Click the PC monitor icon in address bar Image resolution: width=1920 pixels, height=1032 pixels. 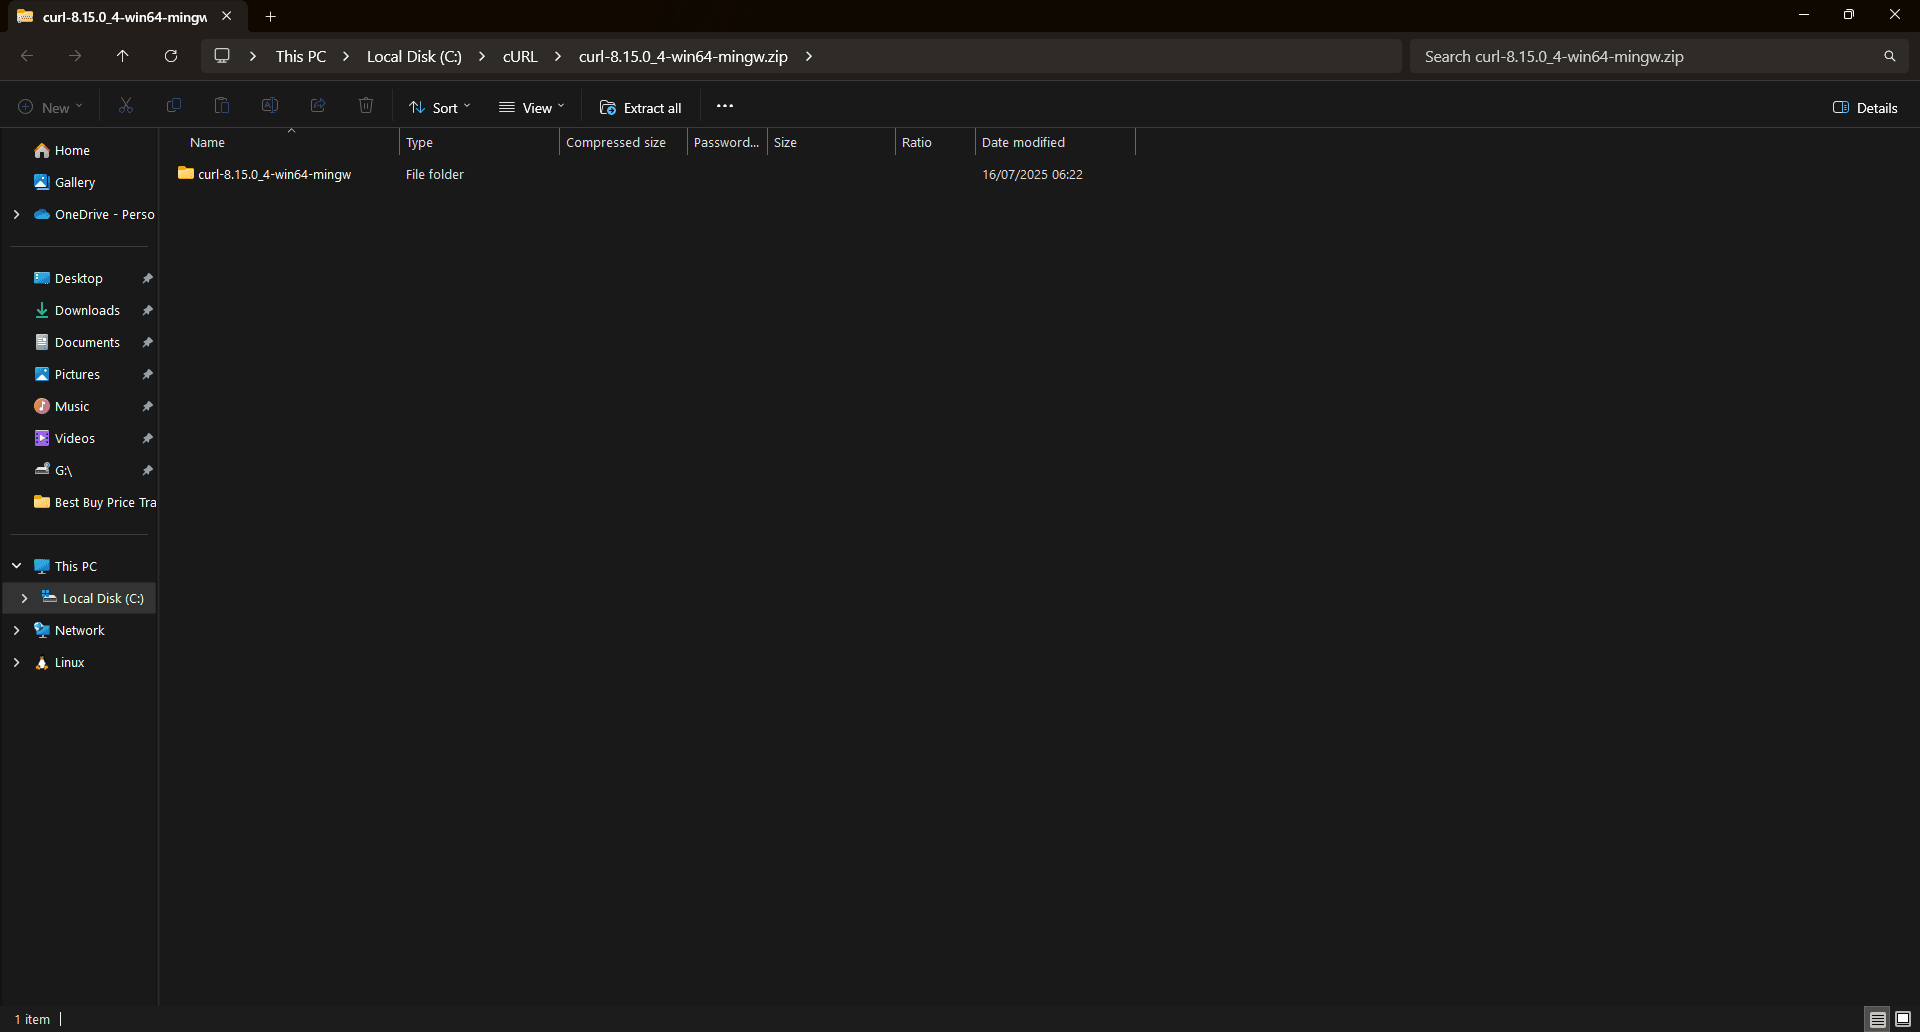tap(222, 56)
